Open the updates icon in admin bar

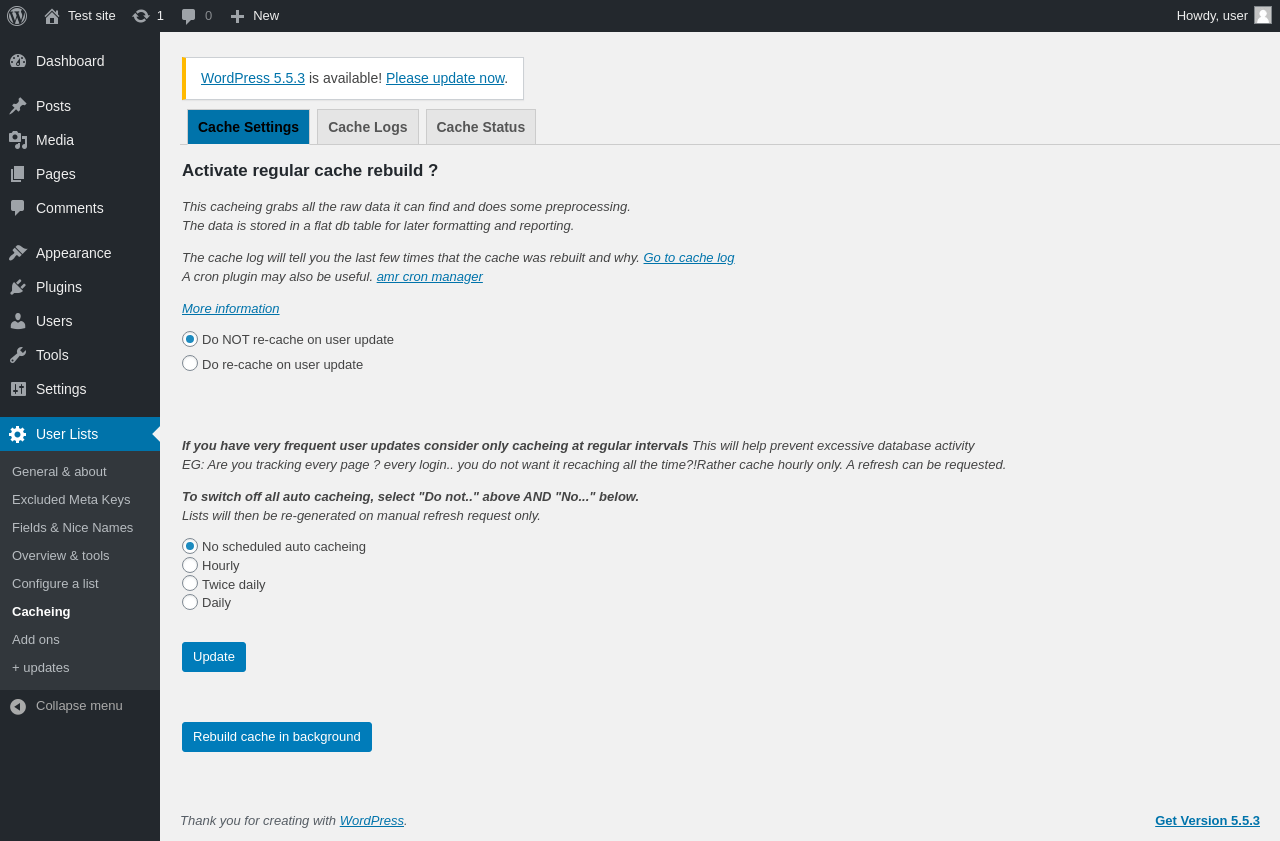coord(141,16)
